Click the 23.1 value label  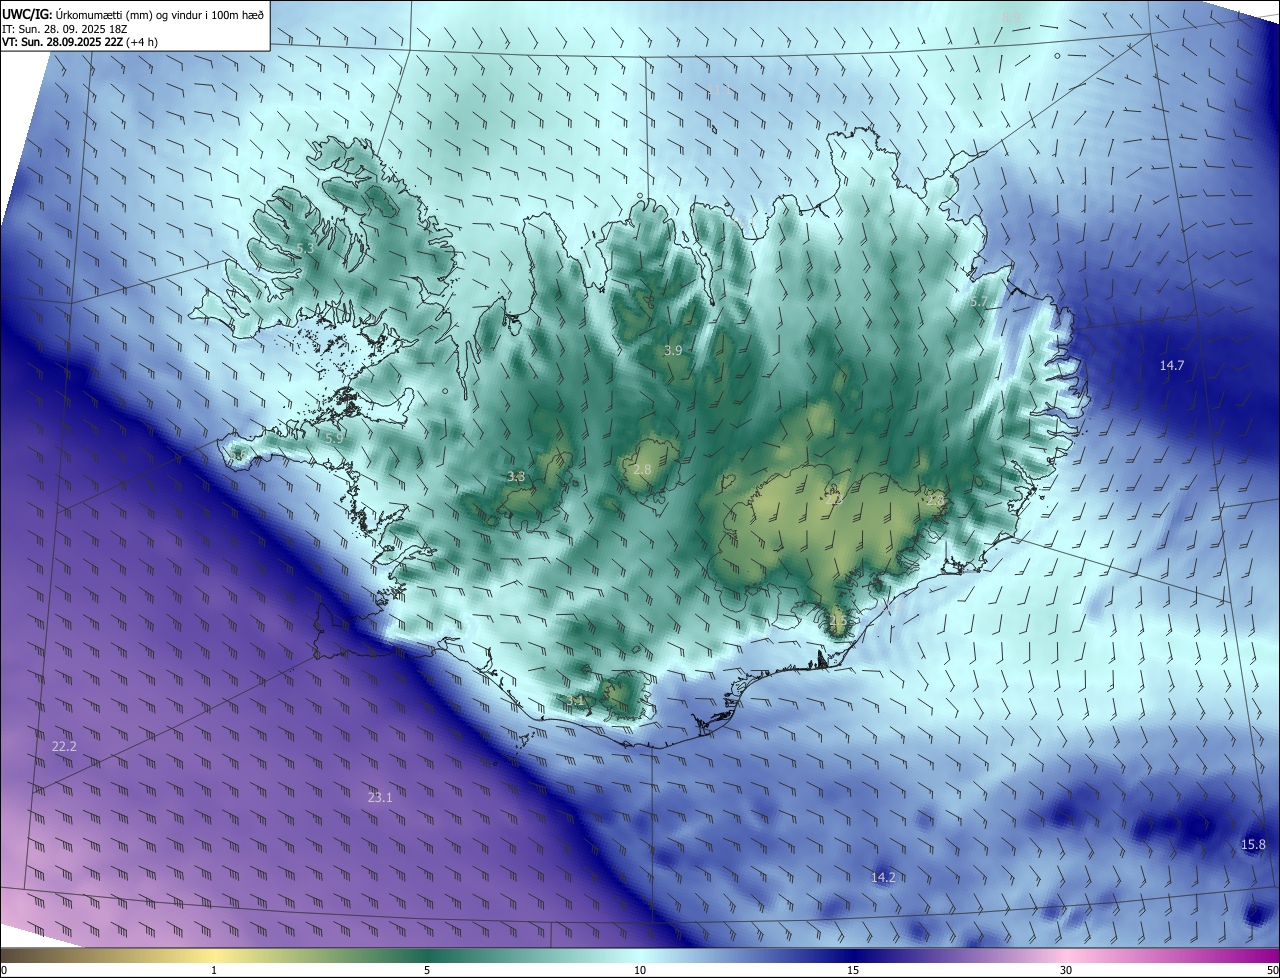tap(380, 797)
